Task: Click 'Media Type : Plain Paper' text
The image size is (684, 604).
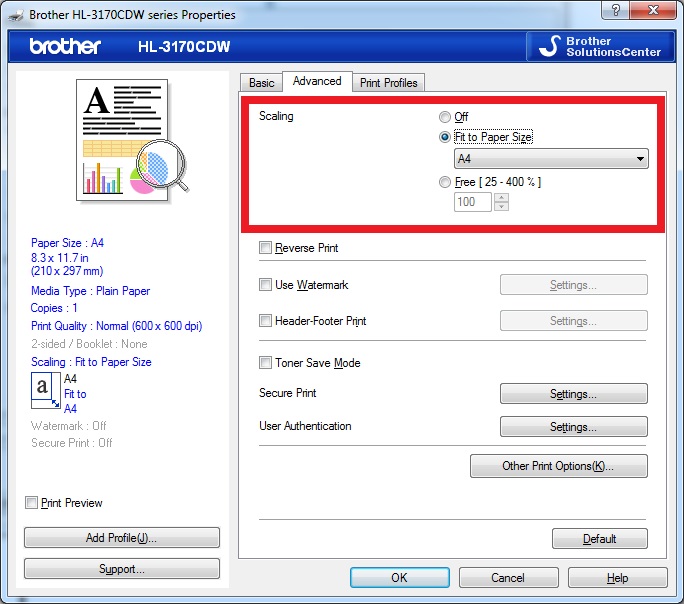Action: click(90, 291)
